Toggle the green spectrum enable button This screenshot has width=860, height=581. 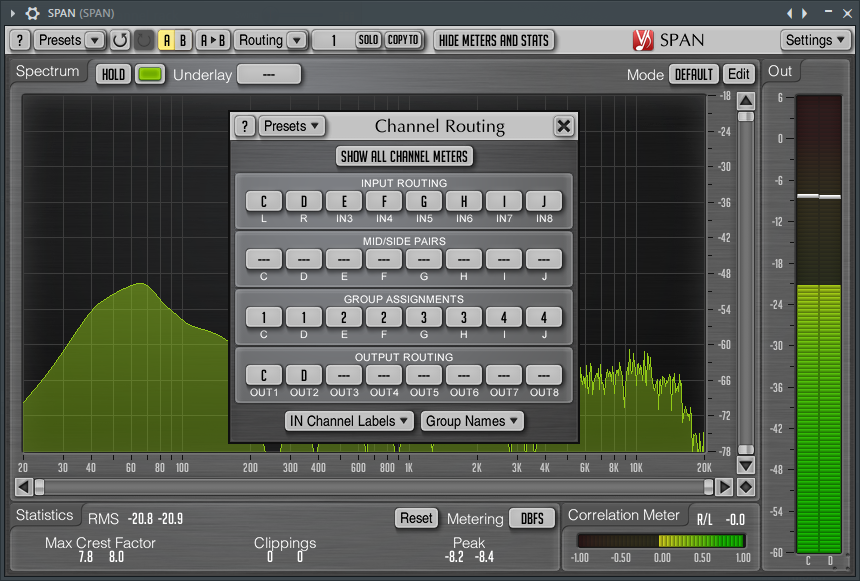coord(150,75)
